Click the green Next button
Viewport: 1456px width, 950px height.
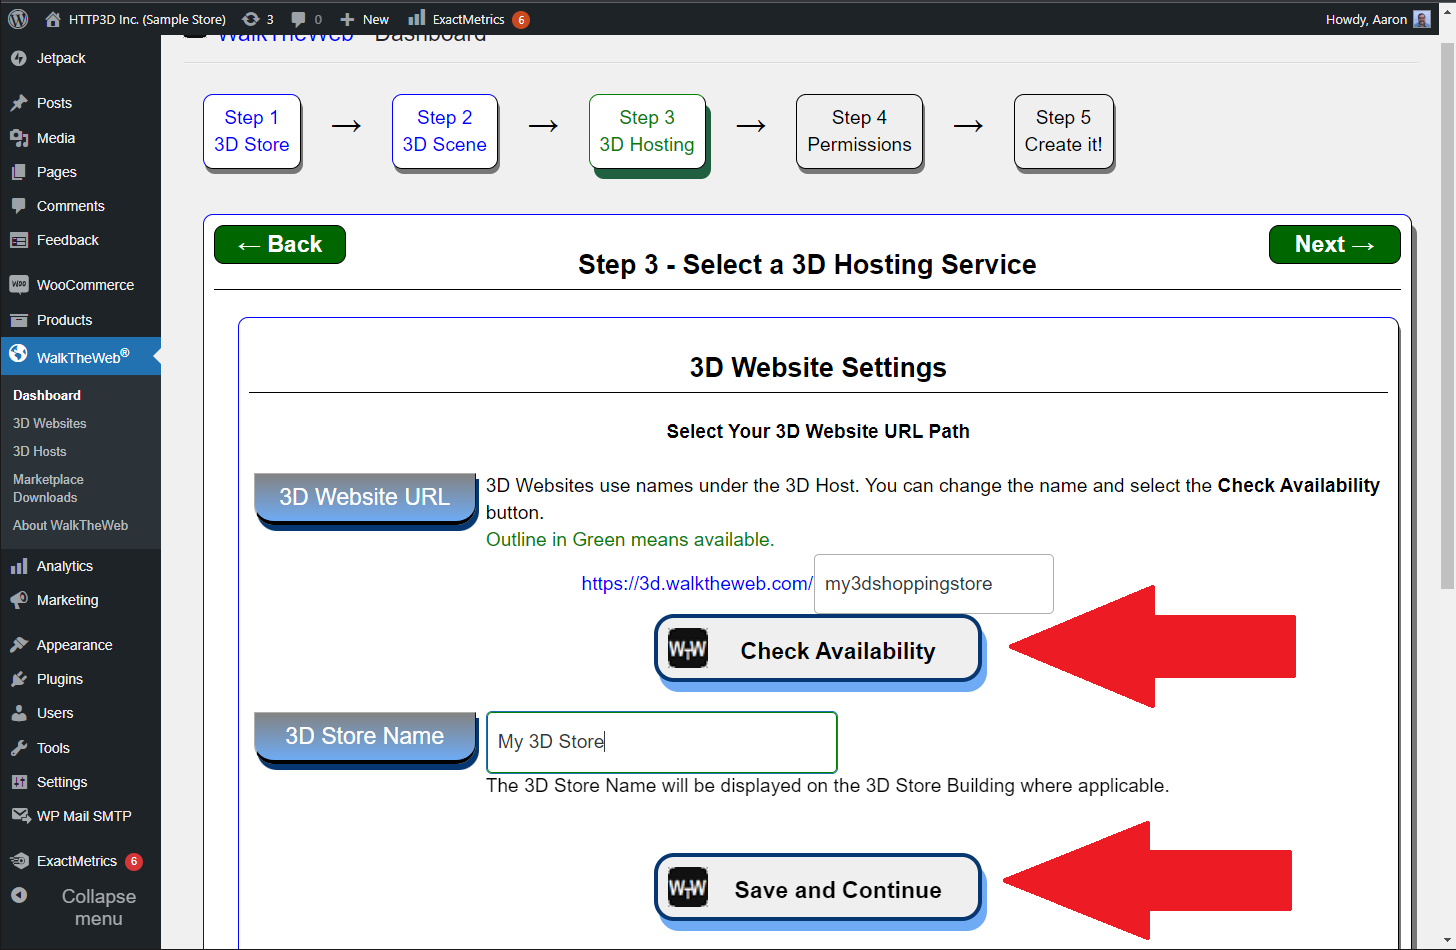pyautogui.click(x=1334, y=244)
